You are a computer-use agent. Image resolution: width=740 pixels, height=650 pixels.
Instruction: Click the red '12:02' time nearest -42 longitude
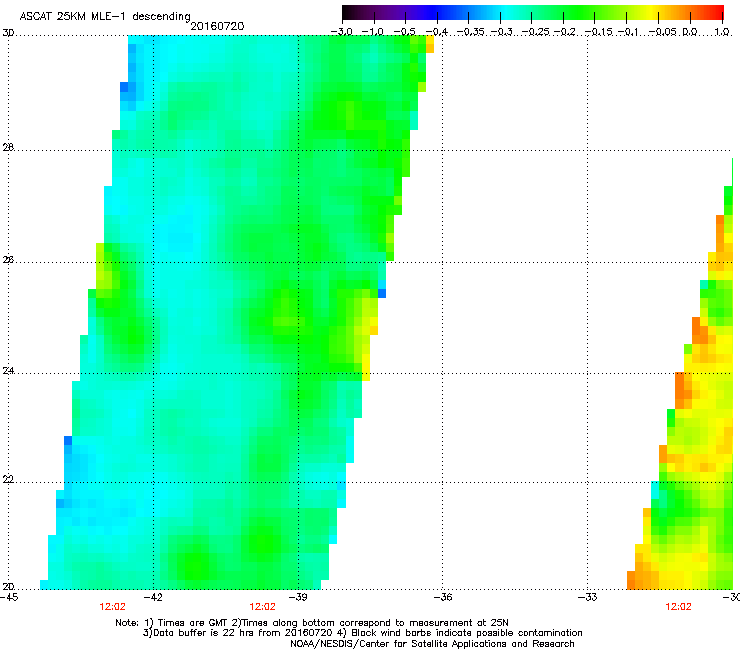coord(112,607)
